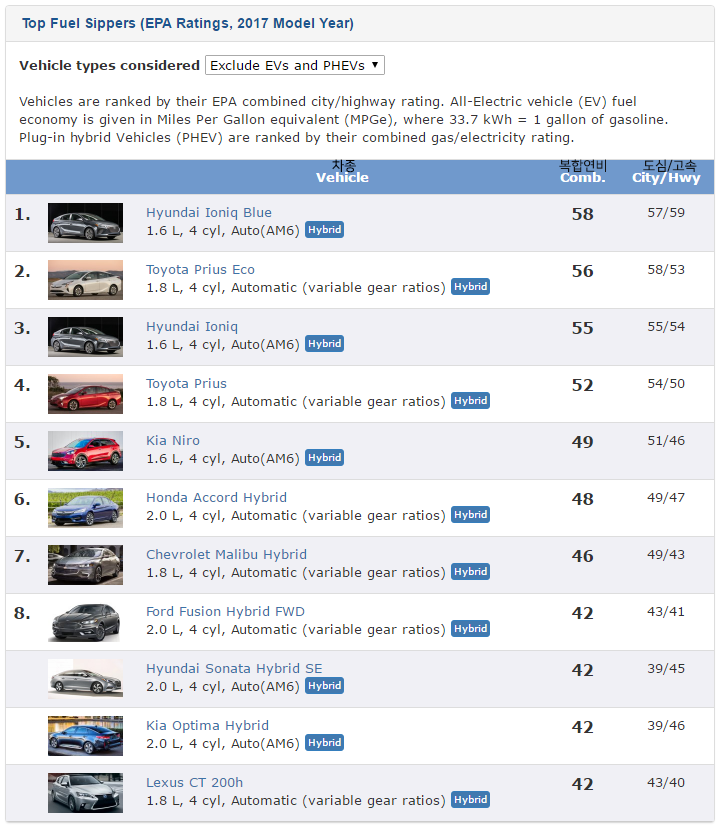720x827 pixels.
Task: Open the Hyundai Sonata Hybrid thumbnail
Action: 85,679
